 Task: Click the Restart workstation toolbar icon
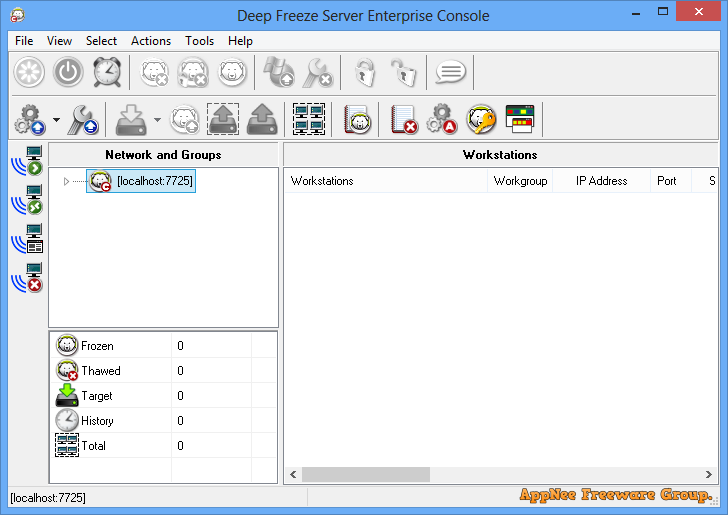pyautogui.click(x=29, y=72)
